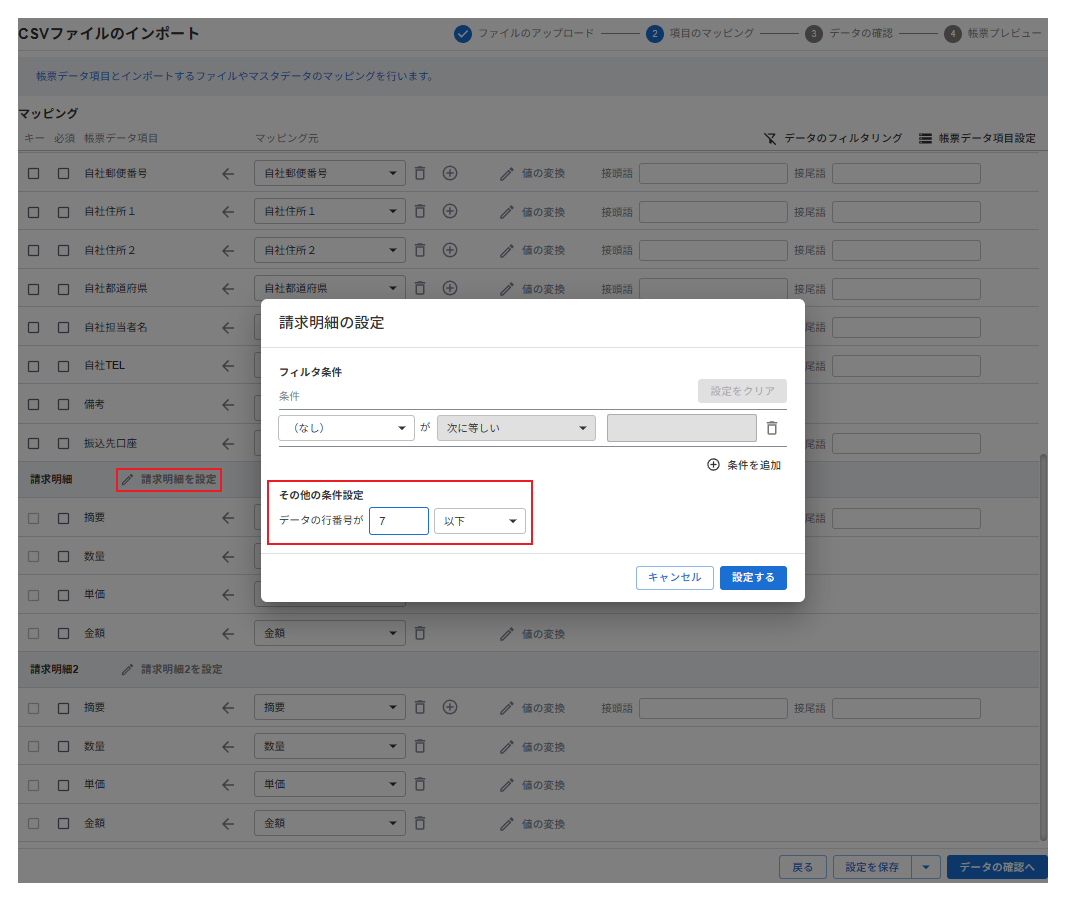Click 設定する button in dialog
1066x906 pixels.
pyautogui.click(x=753, y=578)
